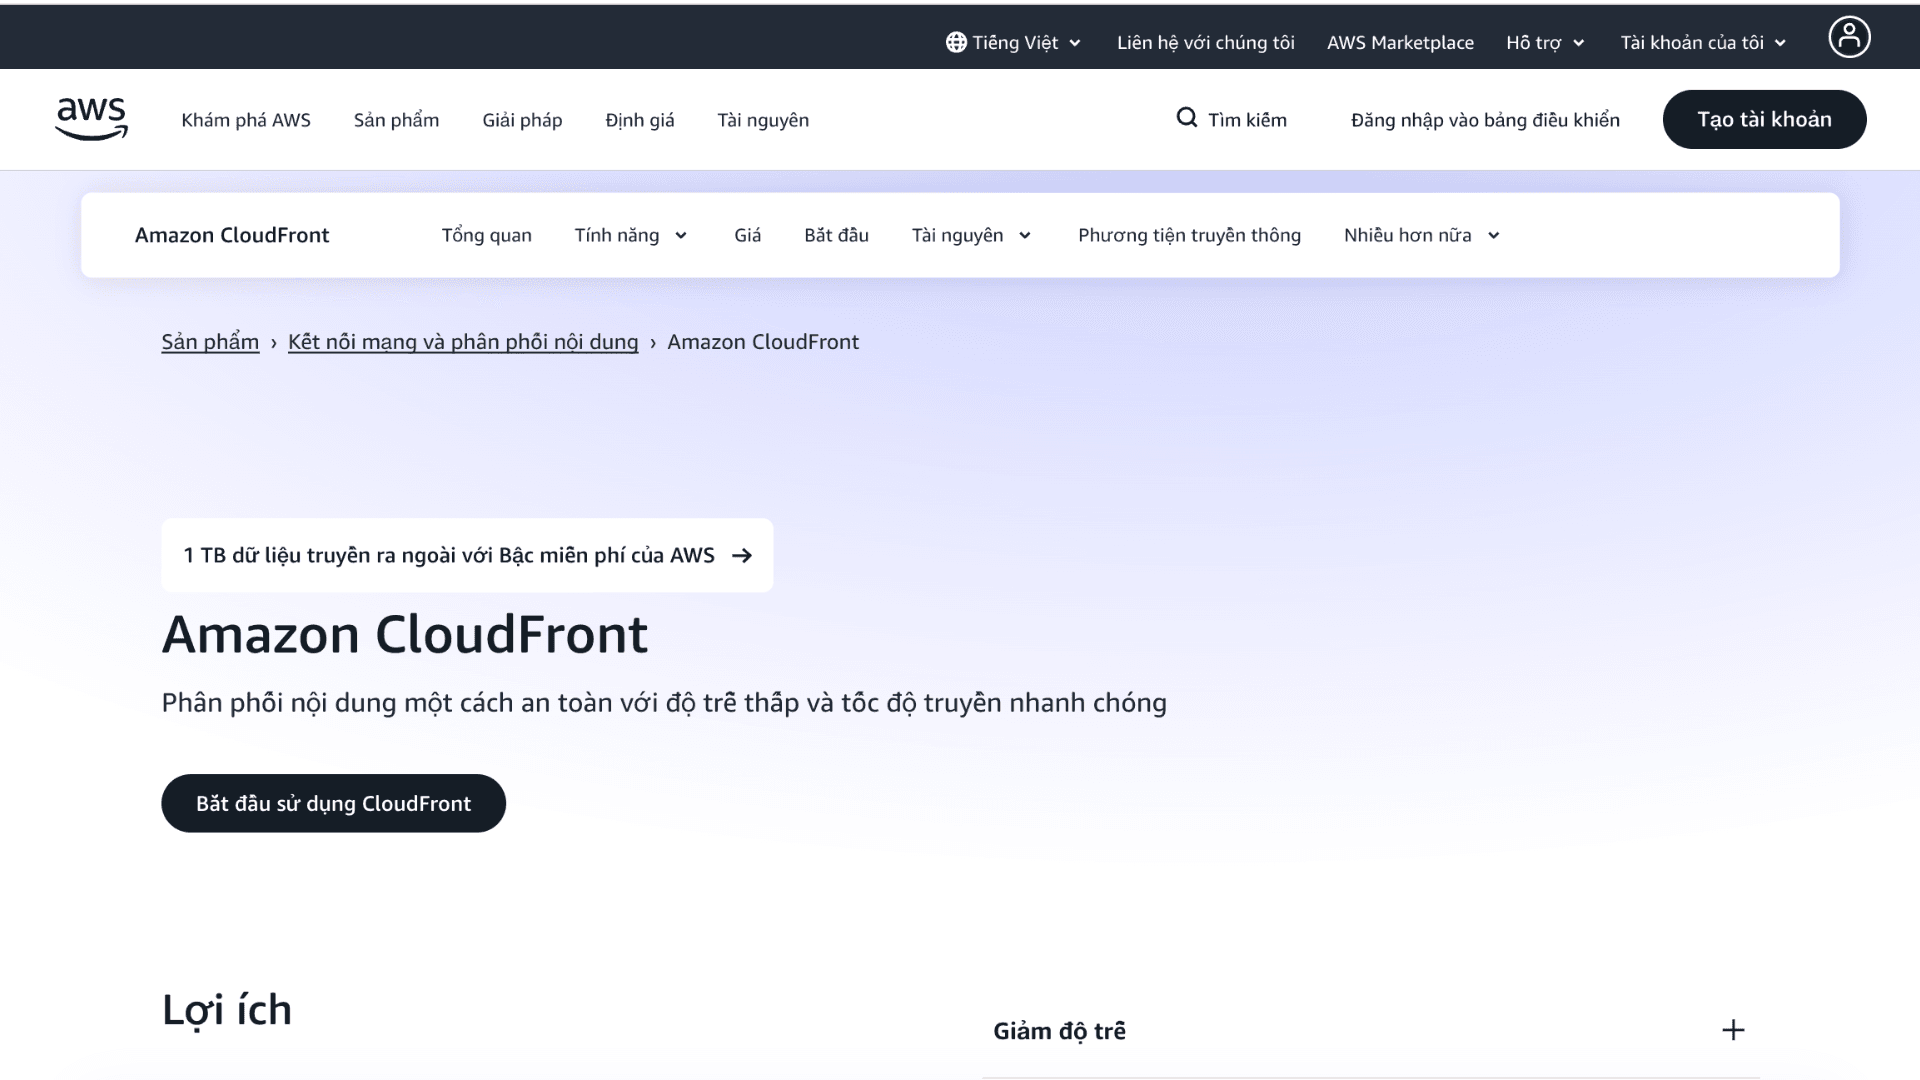This screenshot has height=1080, width=1920.
Task: Go to Tổng quan tab
Action: click(486, 235)
